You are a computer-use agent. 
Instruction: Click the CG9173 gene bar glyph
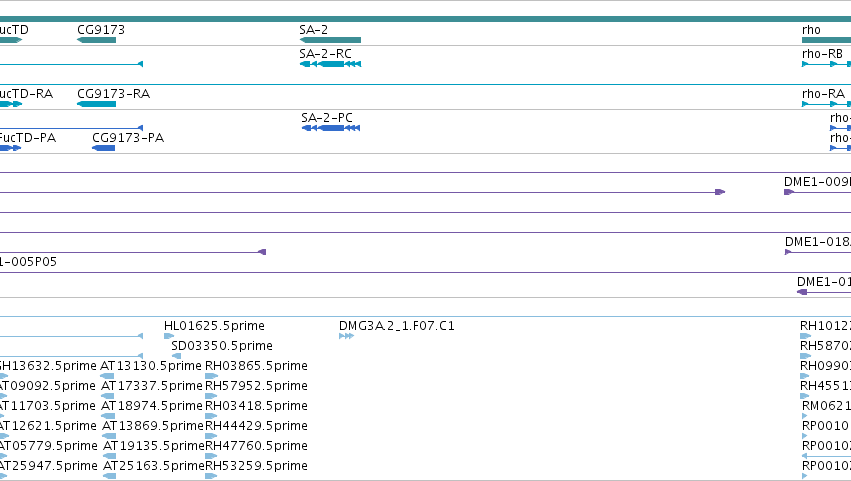click(97, 40)
